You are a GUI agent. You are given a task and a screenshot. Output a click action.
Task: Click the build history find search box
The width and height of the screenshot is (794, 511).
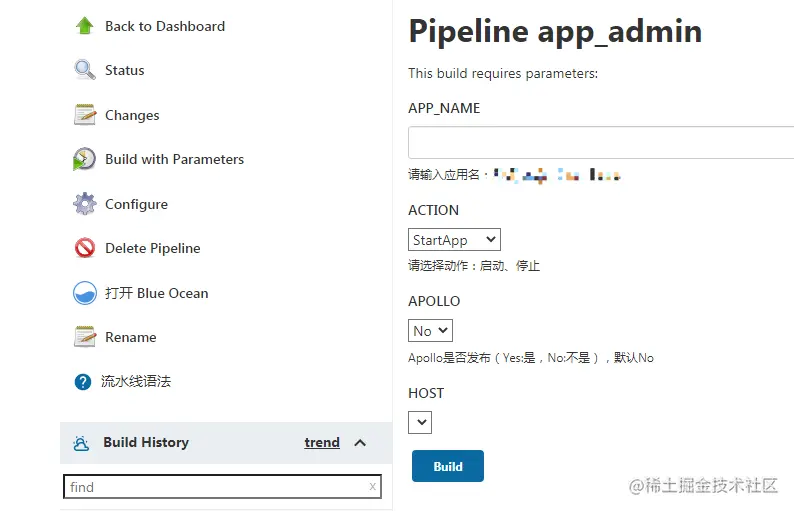coord(215,487)
